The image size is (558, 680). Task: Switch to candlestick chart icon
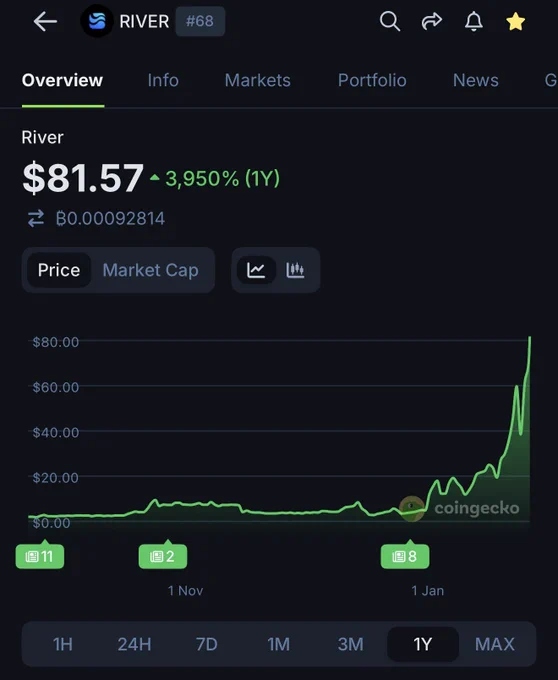295,270
